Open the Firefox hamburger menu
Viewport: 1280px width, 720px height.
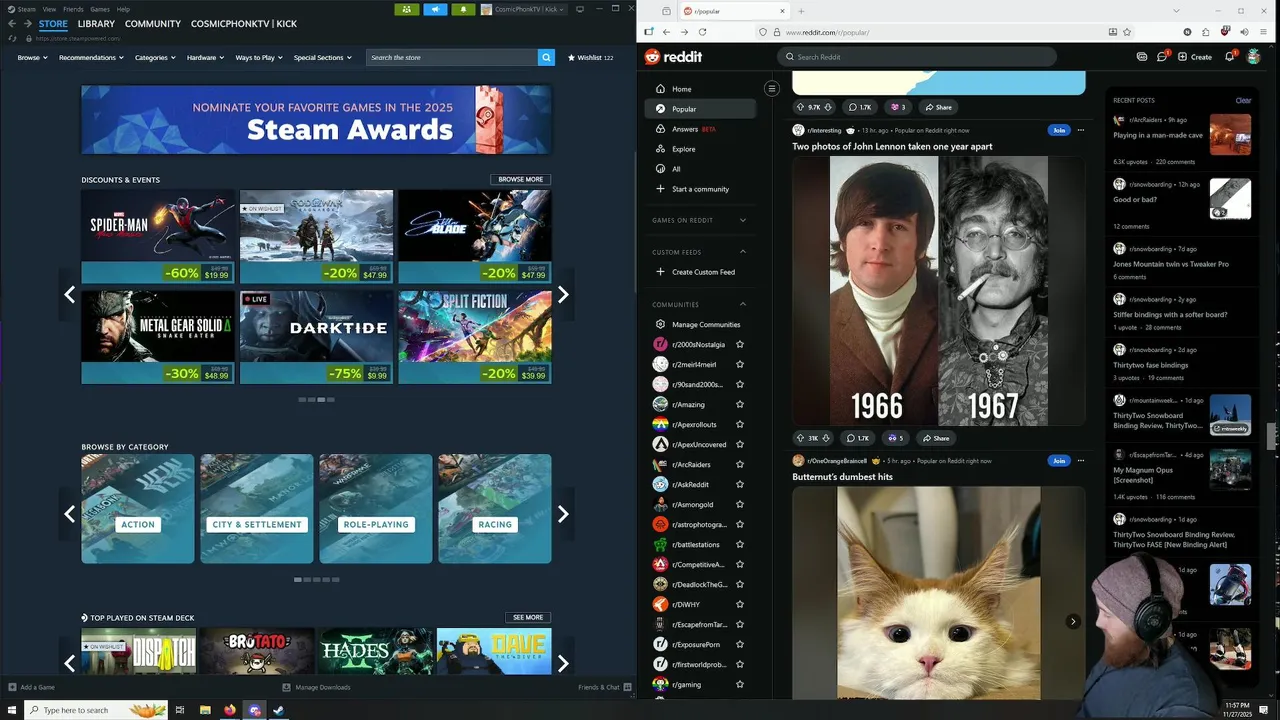1263,32
